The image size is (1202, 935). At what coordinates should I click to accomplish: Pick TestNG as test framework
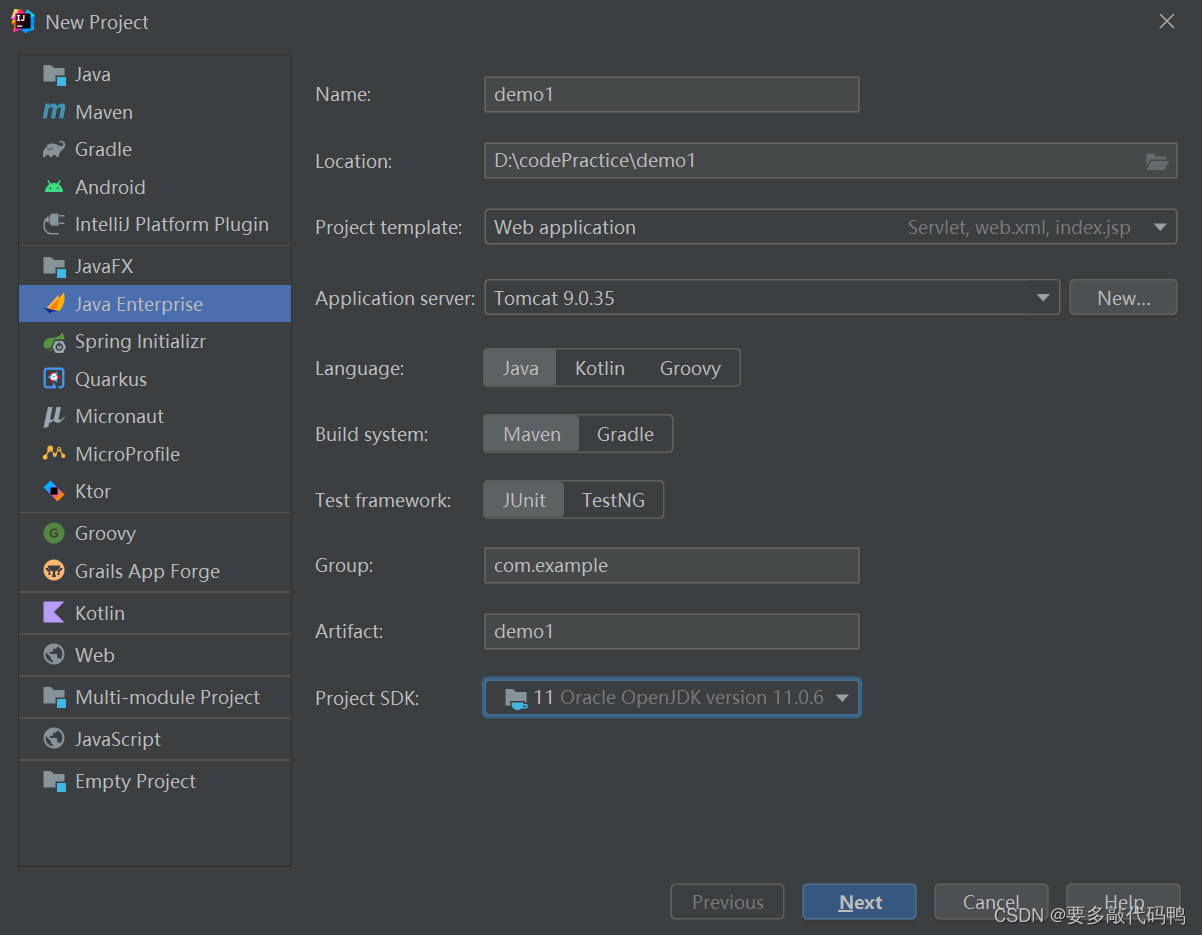coord(614,500)
